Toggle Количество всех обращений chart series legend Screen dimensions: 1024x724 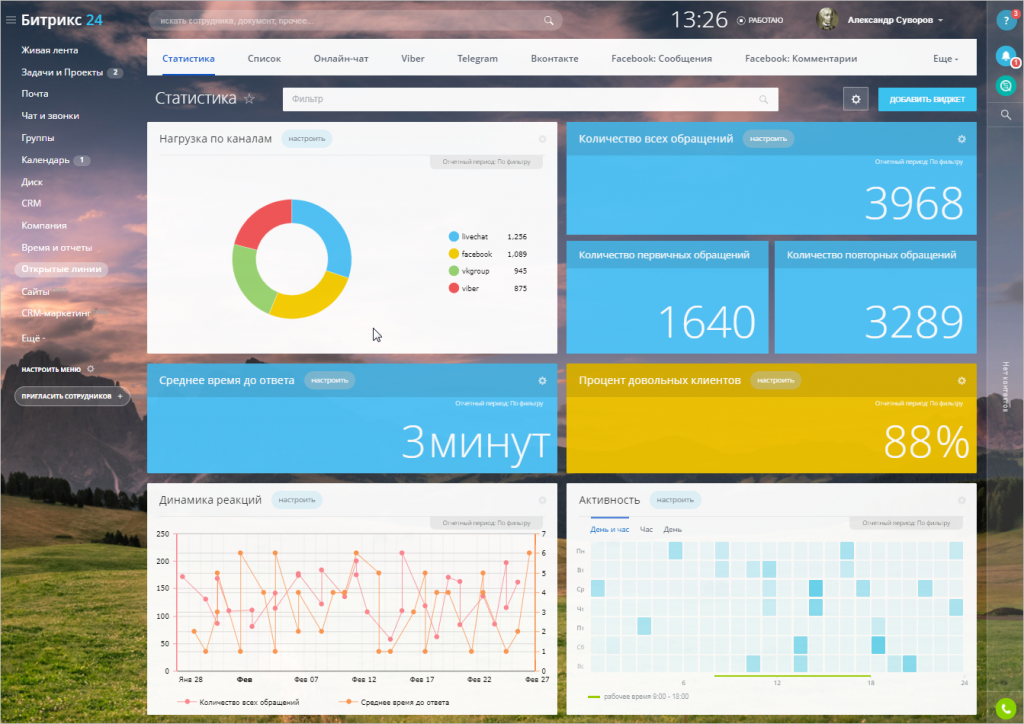point(238,702)
